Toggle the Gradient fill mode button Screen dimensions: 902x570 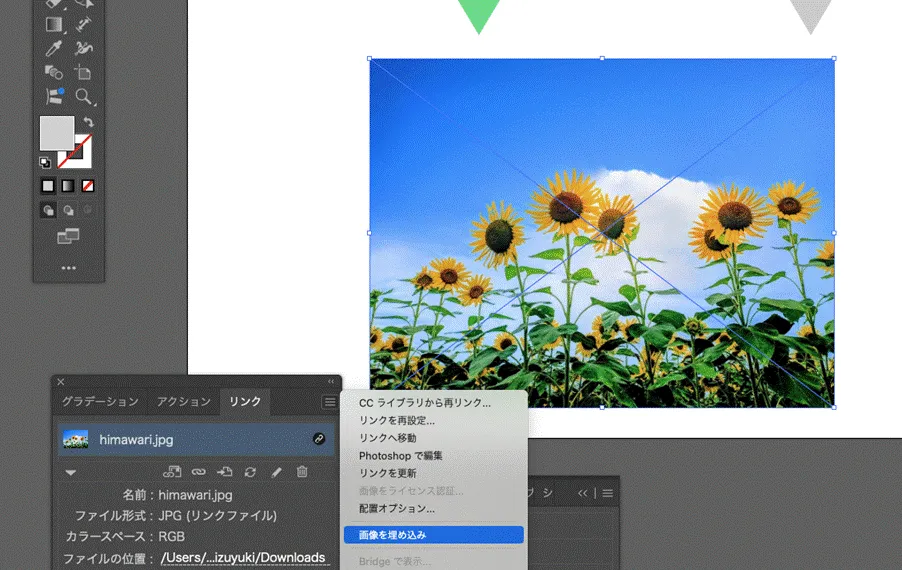click(x=68, y=185)
